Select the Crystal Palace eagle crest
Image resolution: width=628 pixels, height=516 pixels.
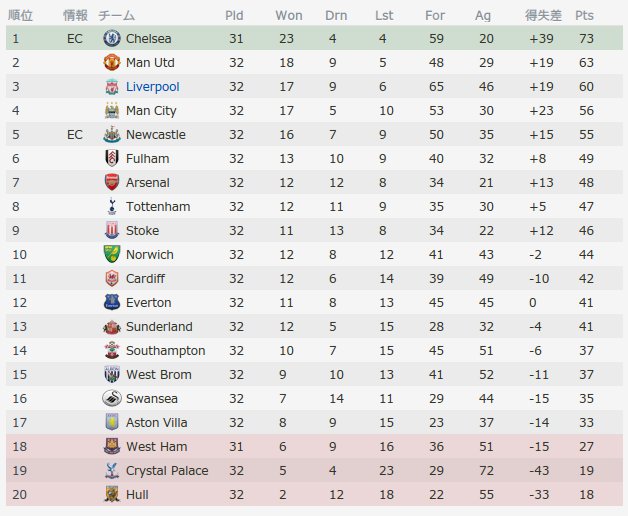point(112,471)
